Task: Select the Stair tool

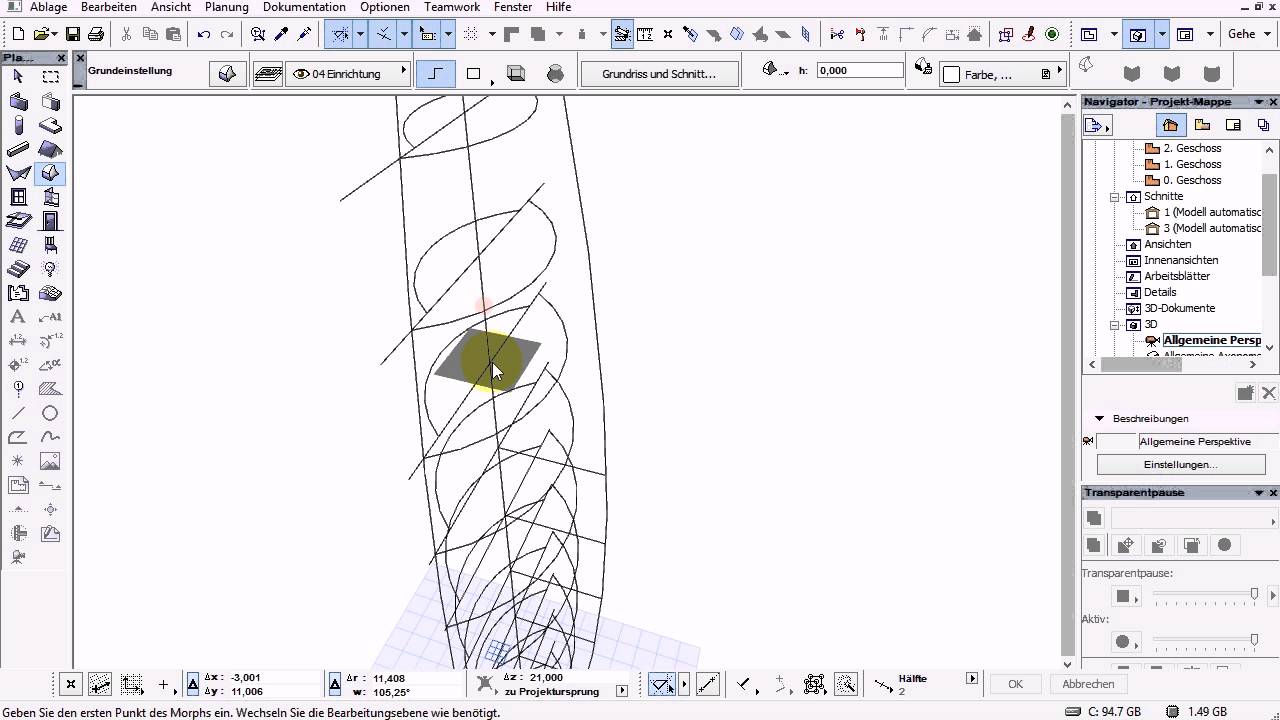Action: 18,269
